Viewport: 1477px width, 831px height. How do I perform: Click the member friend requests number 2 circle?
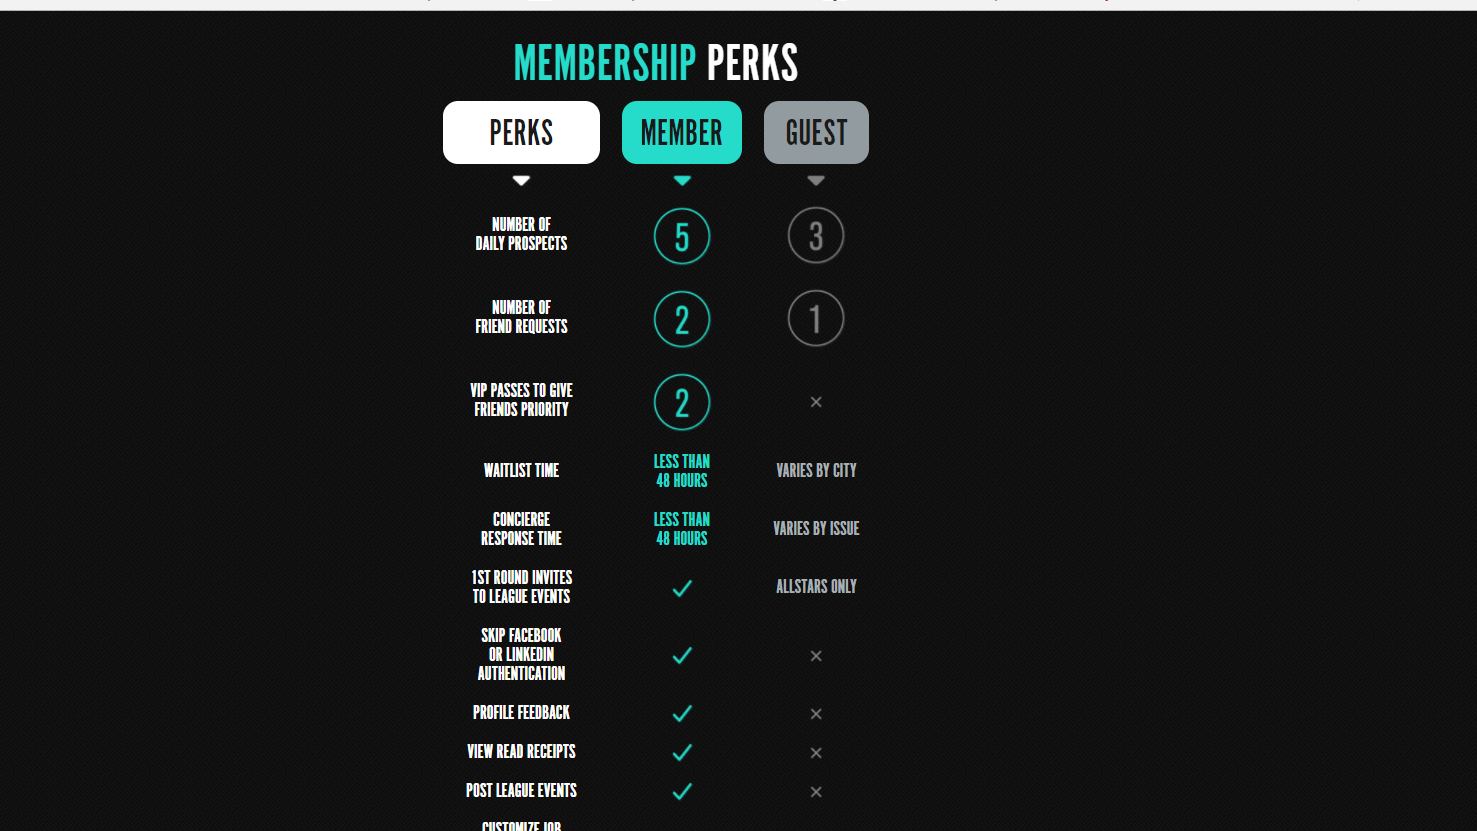[682, 319]
